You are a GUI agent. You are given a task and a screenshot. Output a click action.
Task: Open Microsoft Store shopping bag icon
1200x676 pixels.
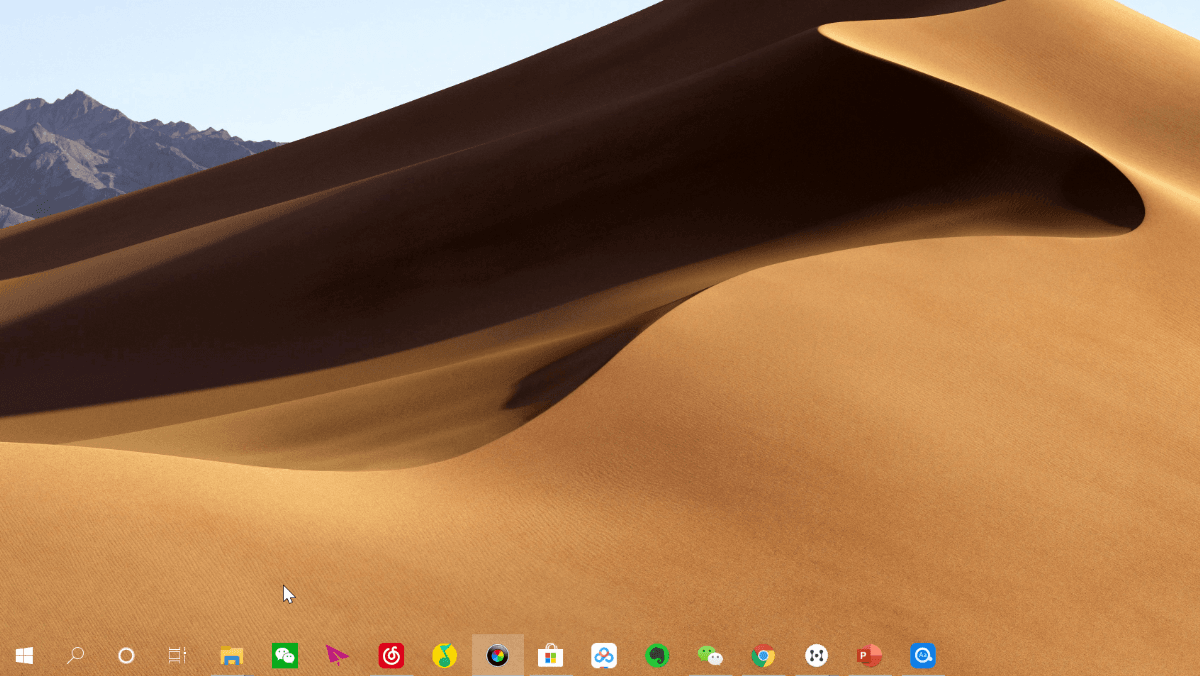pos(550,656)
